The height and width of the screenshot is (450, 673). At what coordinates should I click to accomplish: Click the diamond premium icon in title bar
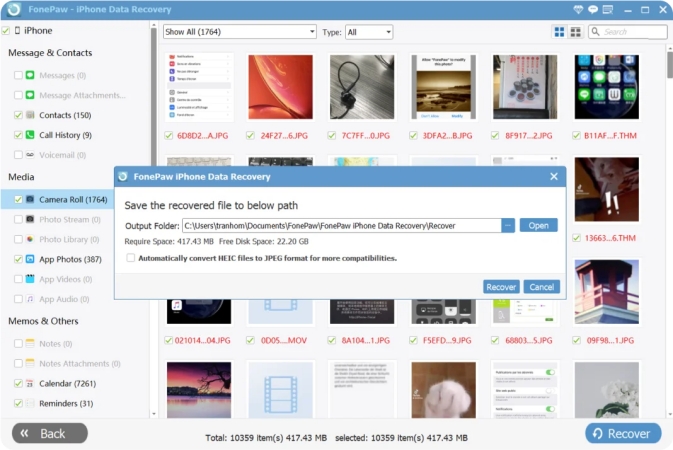point(578,9)
